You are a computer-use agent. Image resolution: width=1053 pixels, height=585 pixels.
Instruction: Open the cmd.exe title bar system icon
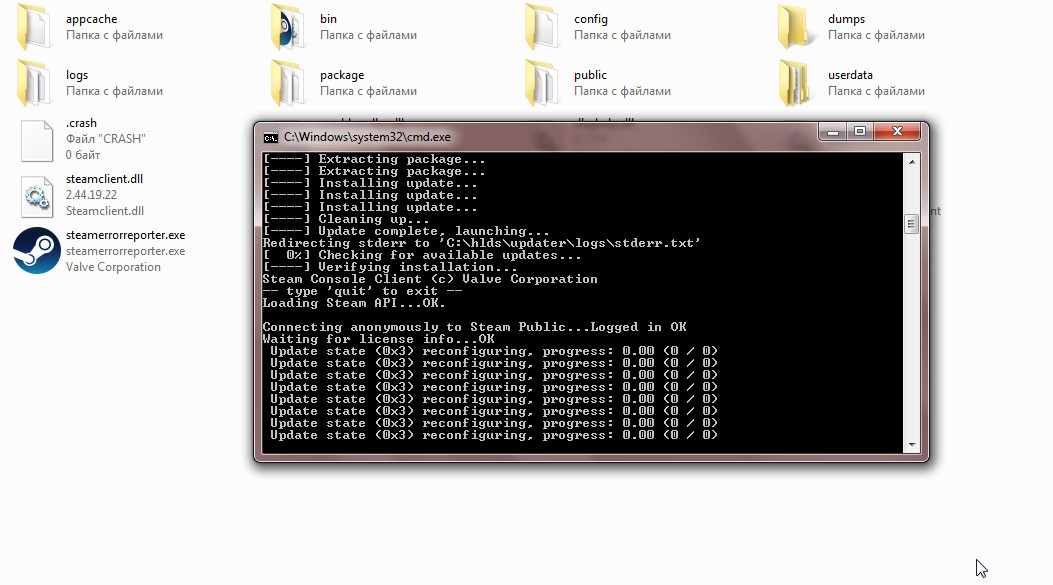[x=271, y=138]
